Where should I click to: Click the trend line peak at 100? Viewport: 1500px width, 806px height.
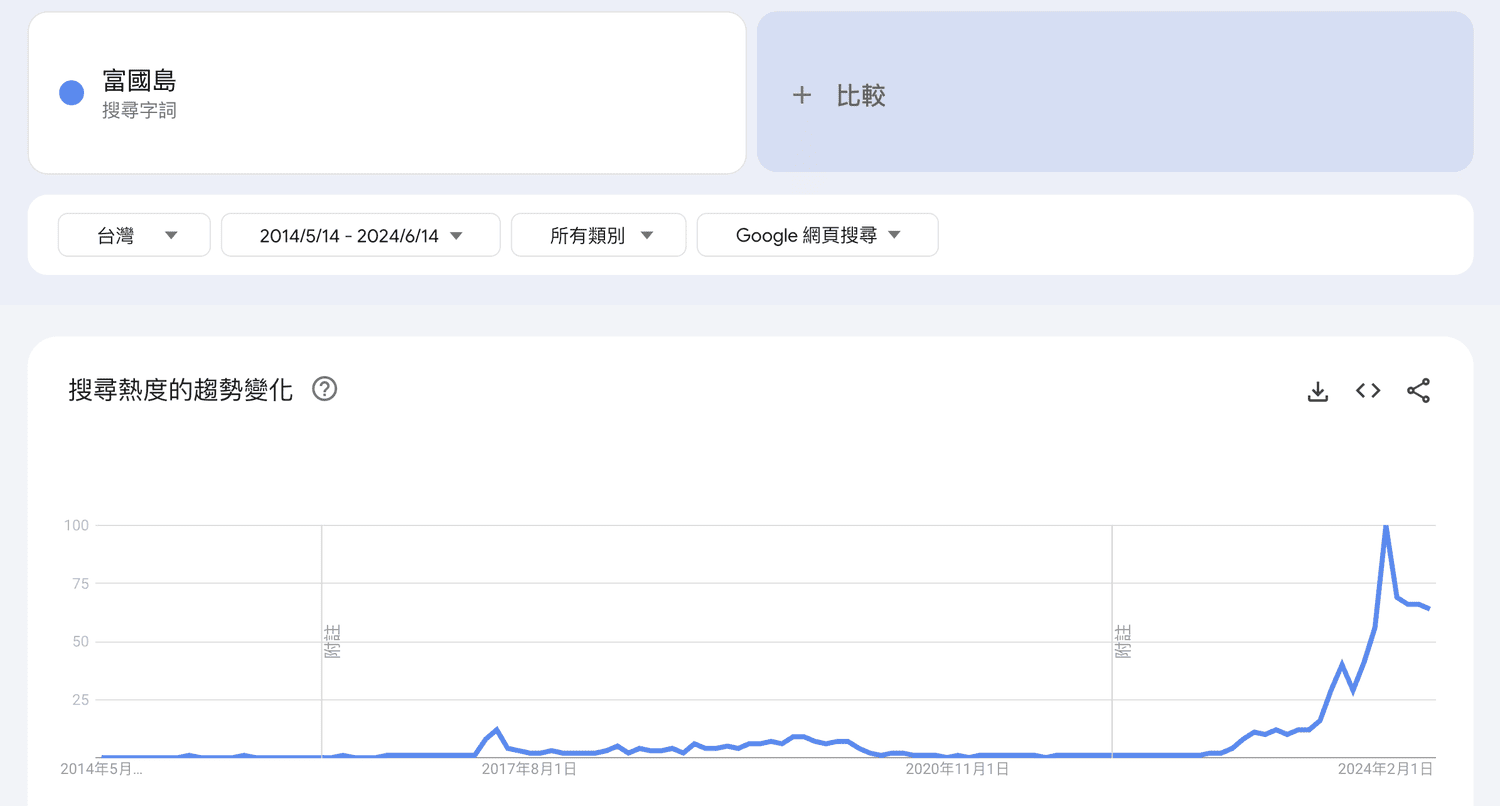(1385, 526)
